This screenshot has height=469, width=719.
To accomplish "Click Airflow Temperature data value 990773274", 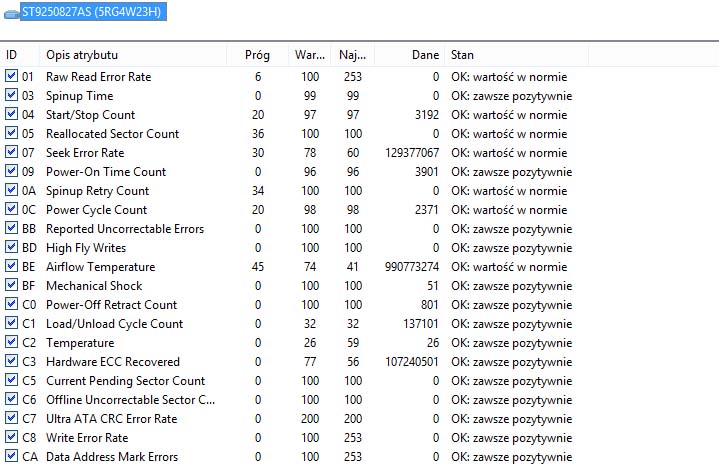I will click(x=412, y=267).
